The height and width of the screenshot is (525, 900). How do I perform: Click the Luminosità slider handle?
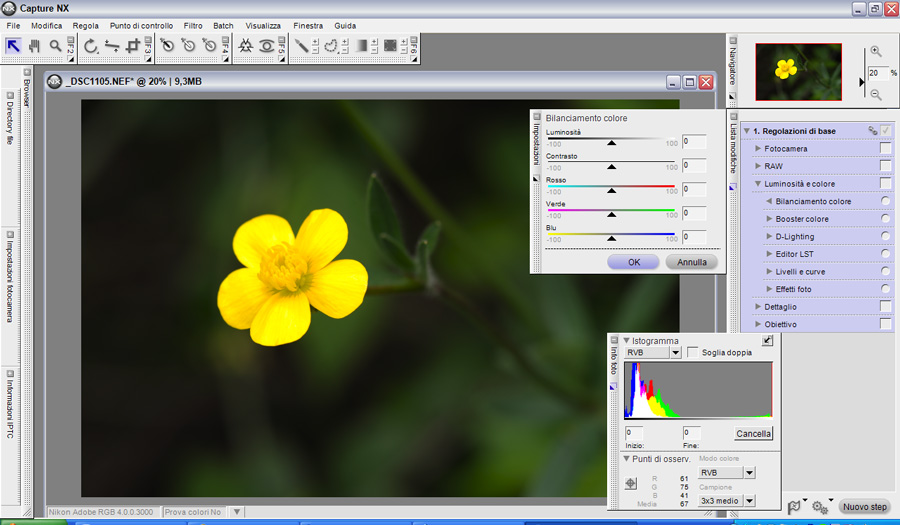611,143
